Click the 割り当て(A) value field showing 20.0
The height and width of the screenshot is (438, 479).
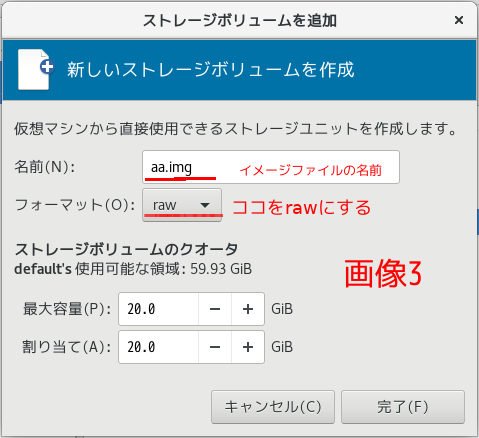coord(159,347)
